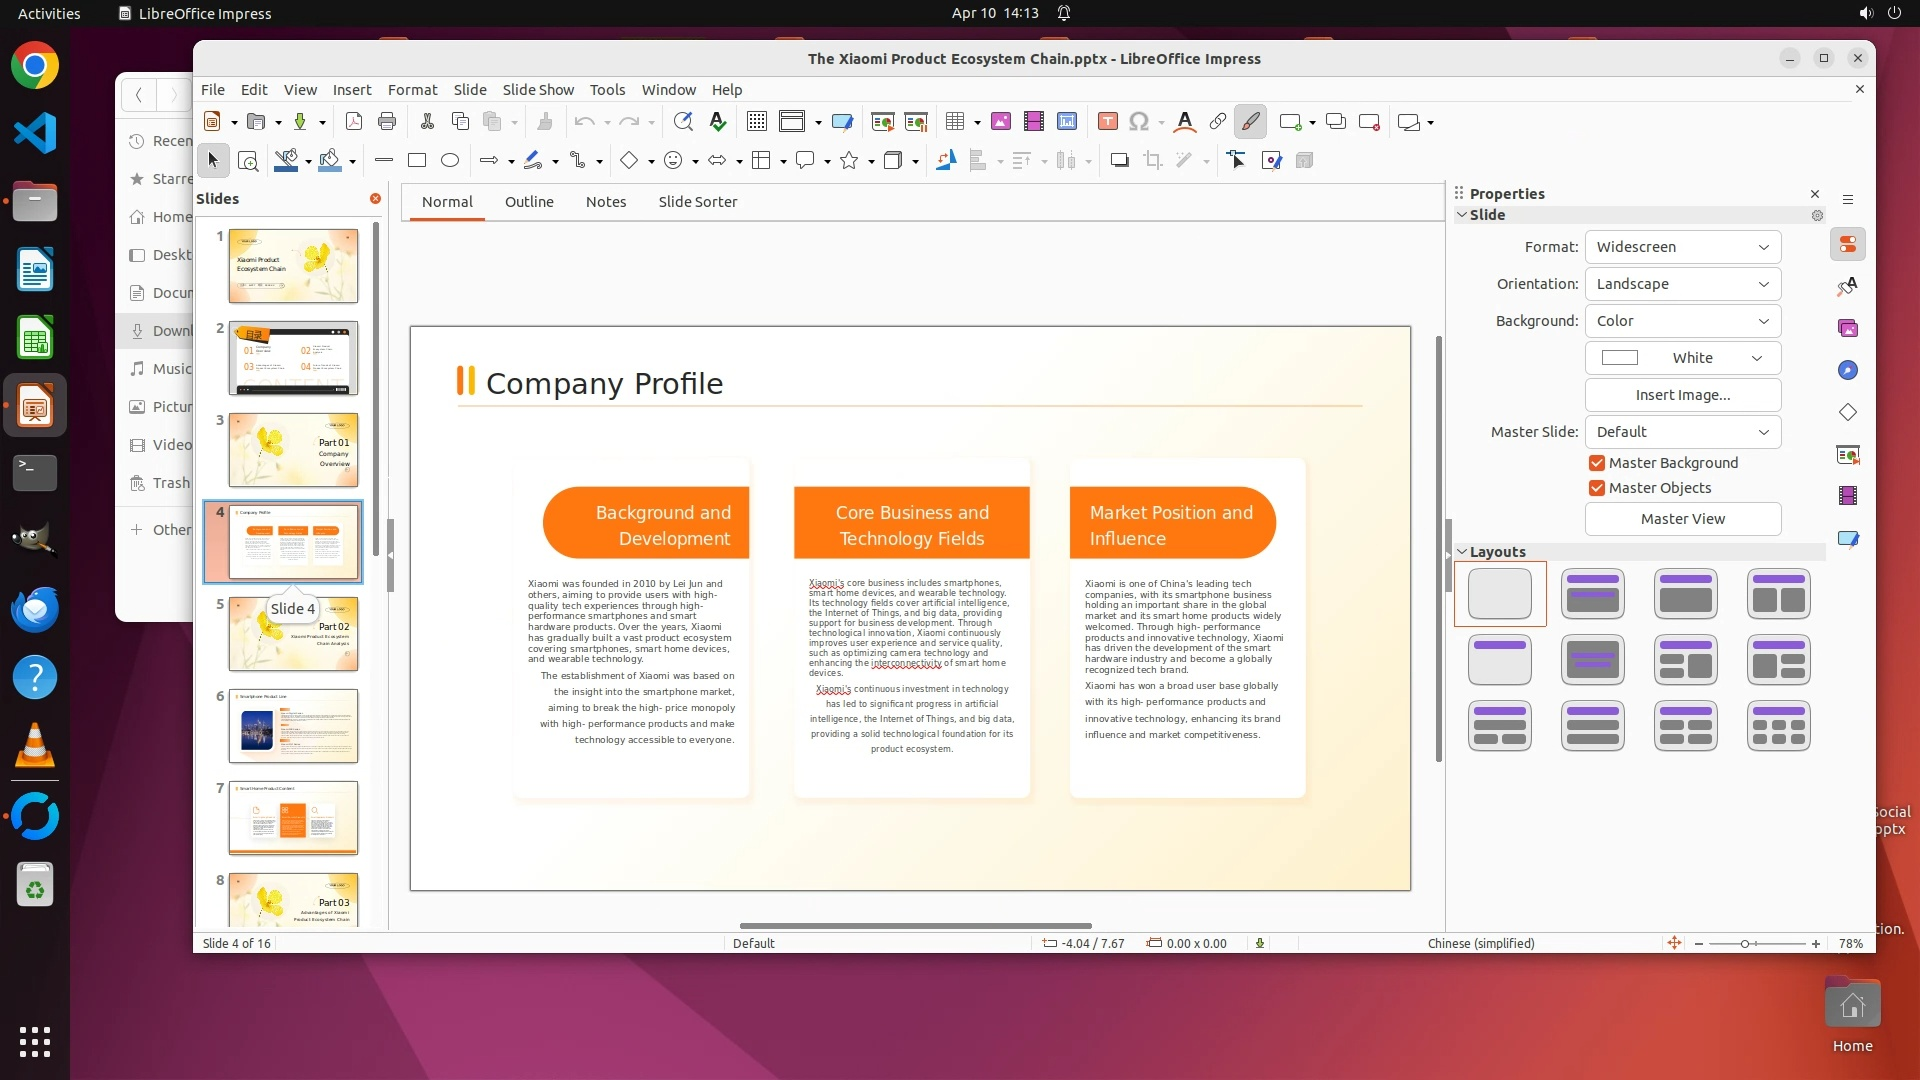The width and height of the screenshot is (1920, 1080).
Task: Click the Display Grid toolbar icon
Action: (x=757, y=122)
